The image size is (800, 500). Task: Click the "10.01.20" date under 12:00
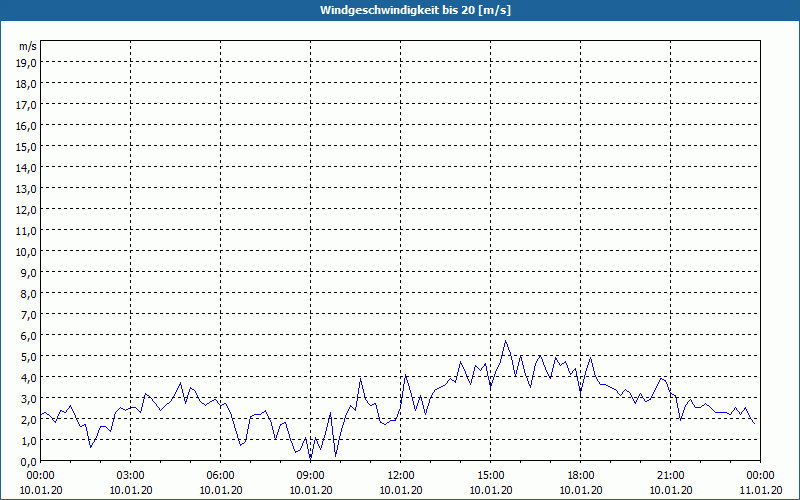[401, 490]
